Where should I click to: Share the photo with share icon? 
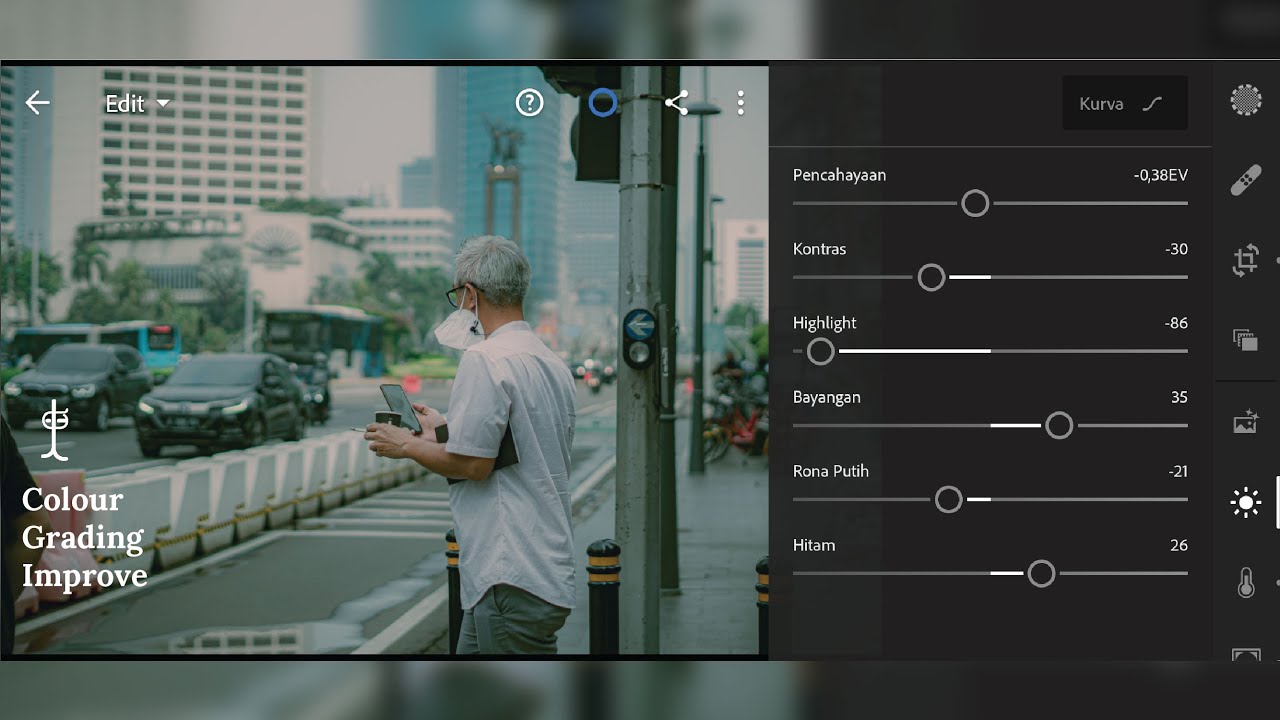click(677, 102)
